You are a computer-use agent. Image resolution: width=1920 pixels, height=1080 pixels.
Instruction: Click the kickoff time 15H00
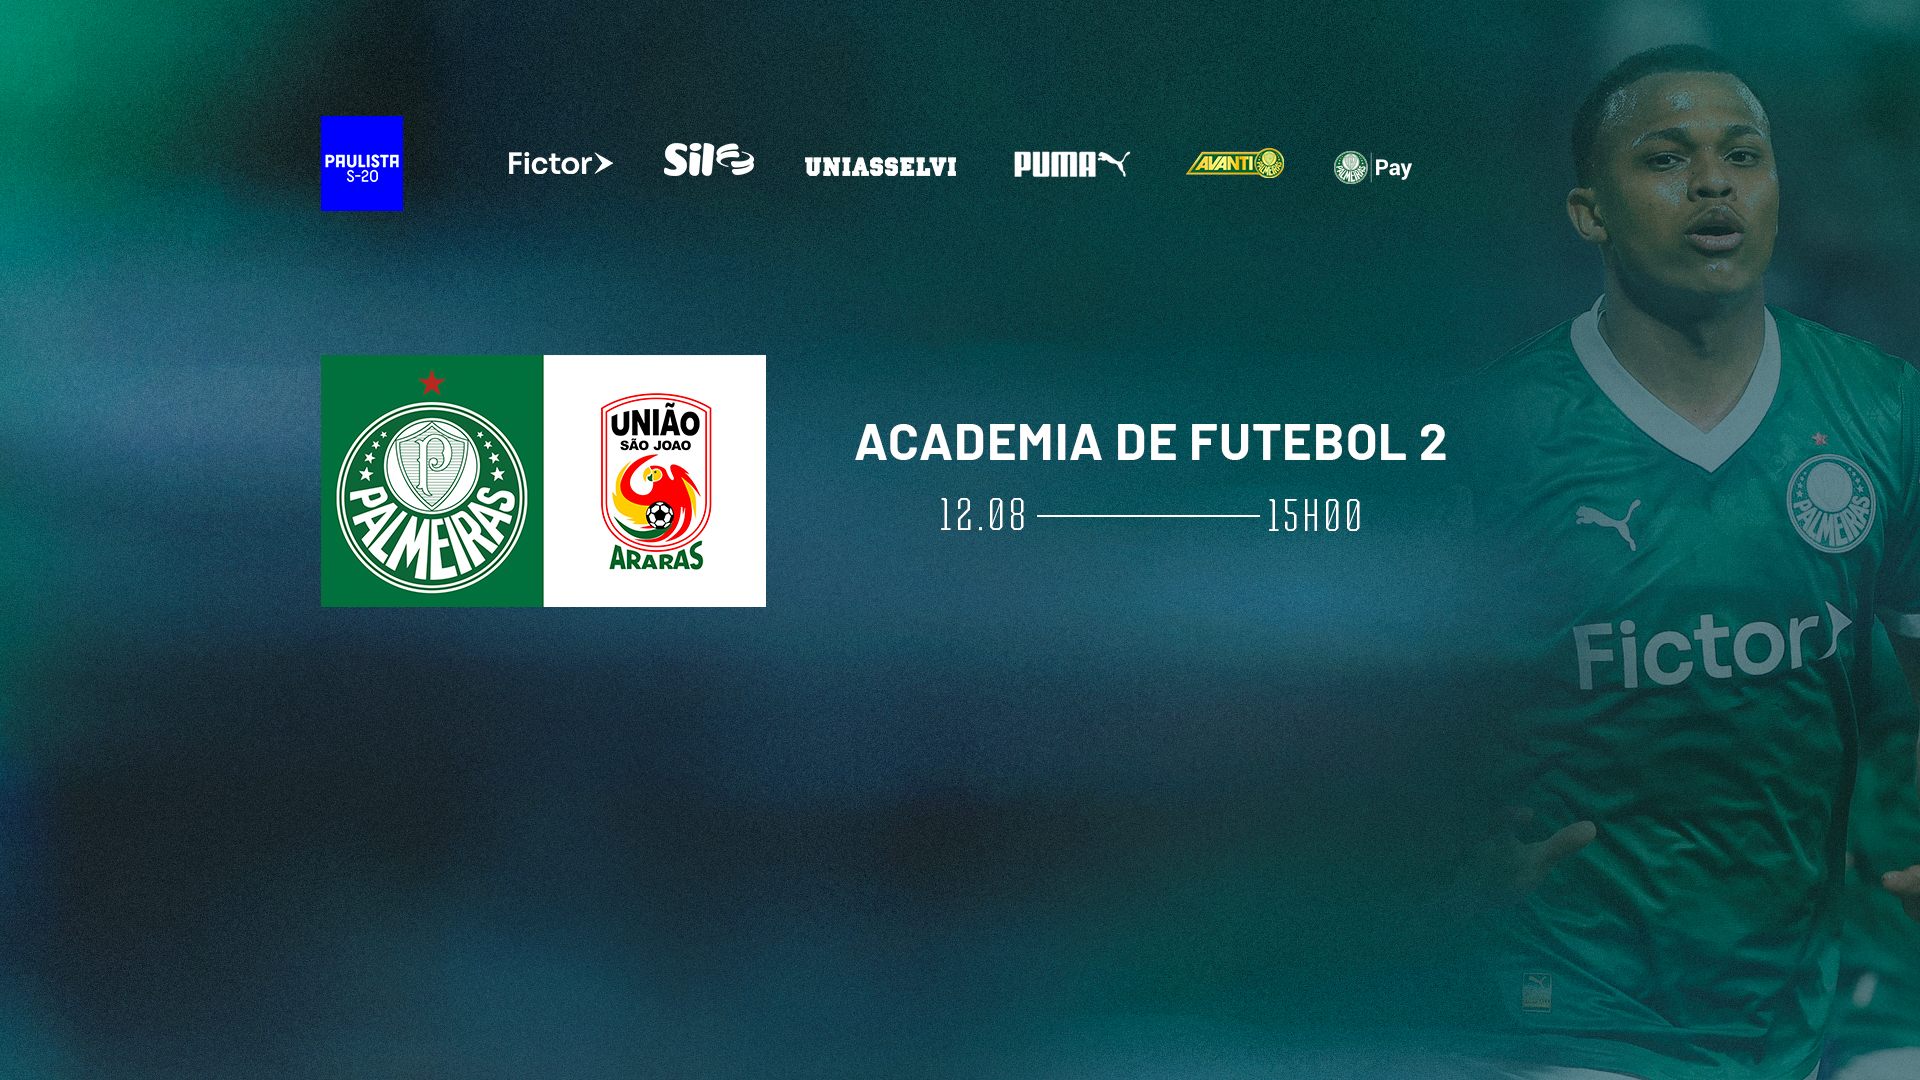tap(1314, 516)
